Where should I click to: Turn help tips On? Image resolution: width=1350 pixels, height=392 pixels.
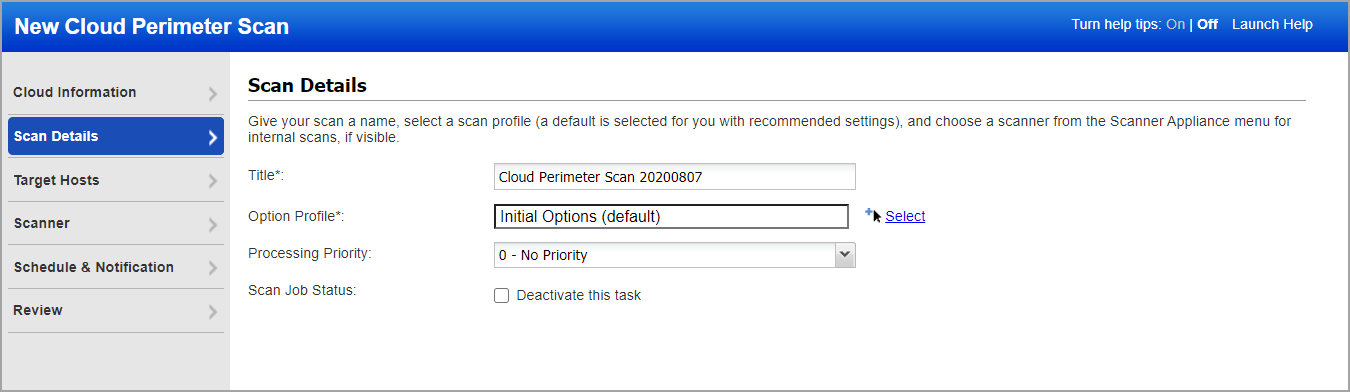tap(1175, 25)
